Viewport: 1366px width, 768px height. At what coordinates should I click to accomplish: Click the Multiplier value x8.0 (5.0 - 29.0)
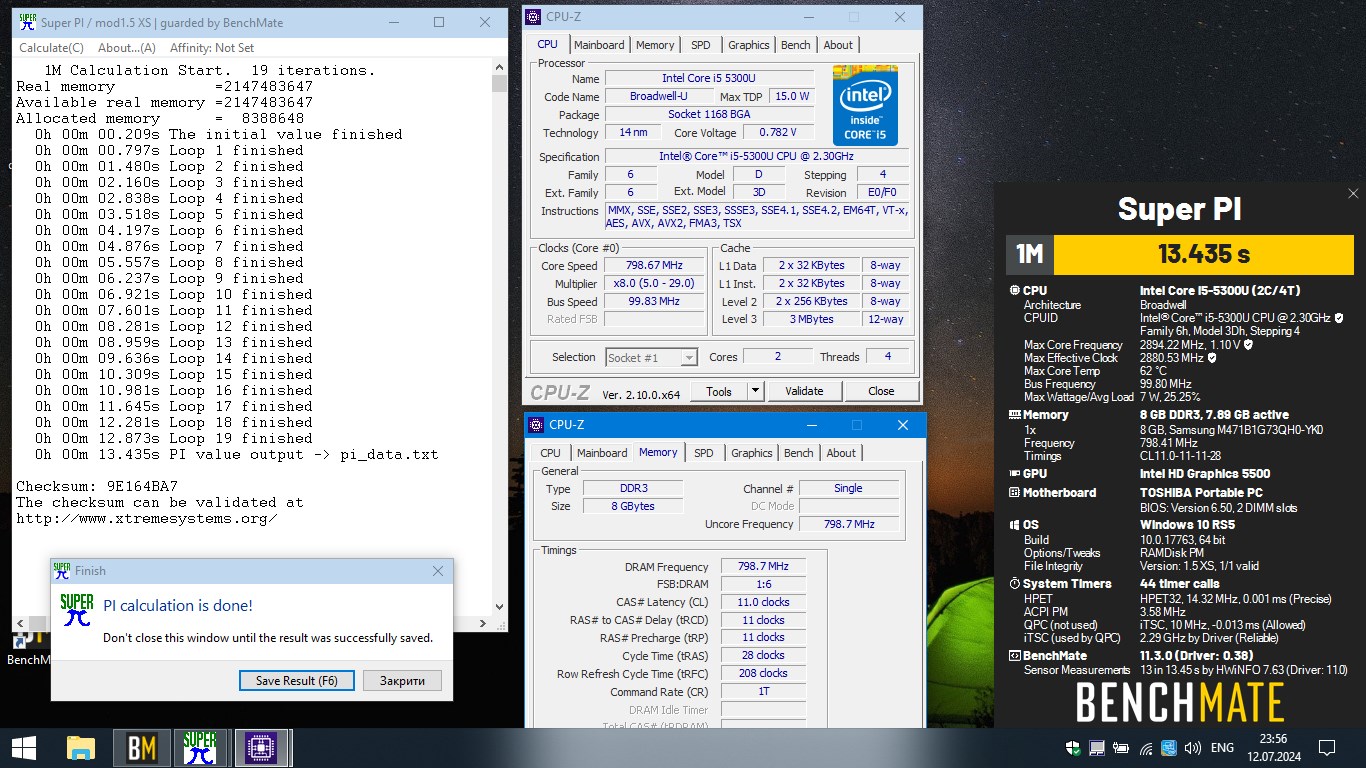pyautogui.click(x=654, y=284)
